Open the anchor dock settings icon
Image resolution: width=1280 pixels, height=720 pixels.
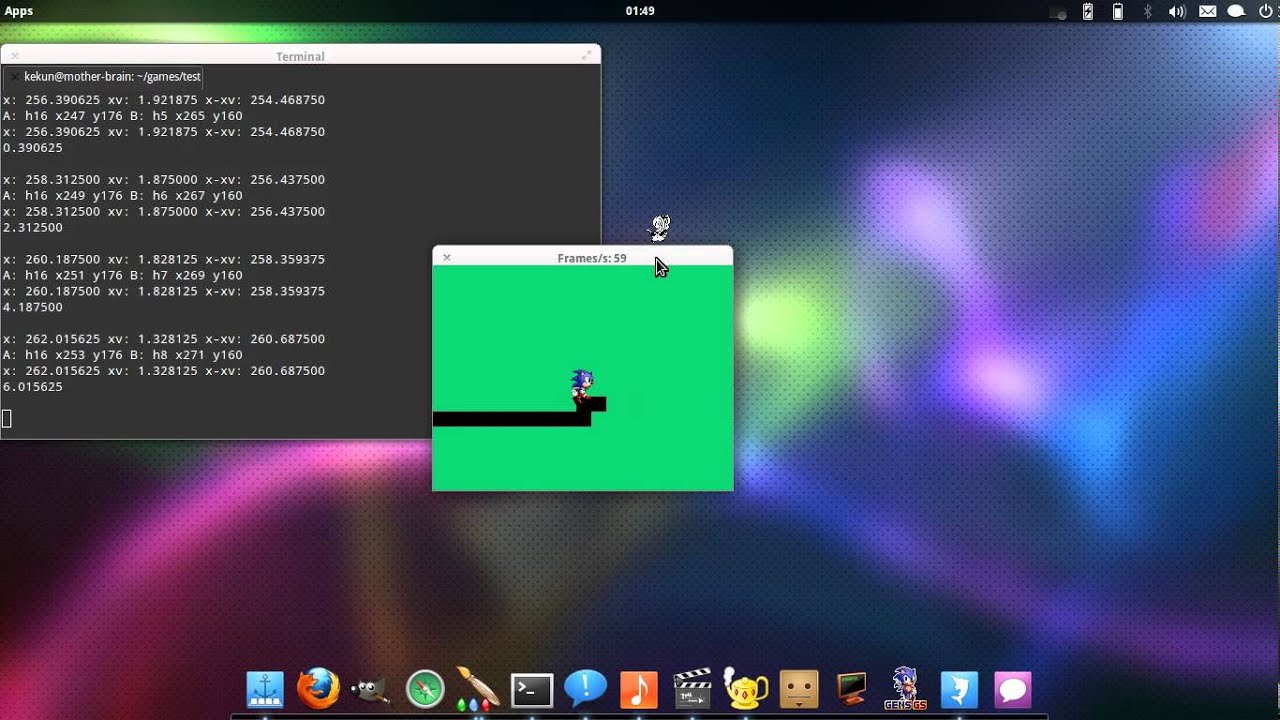[x=265, y=689]
